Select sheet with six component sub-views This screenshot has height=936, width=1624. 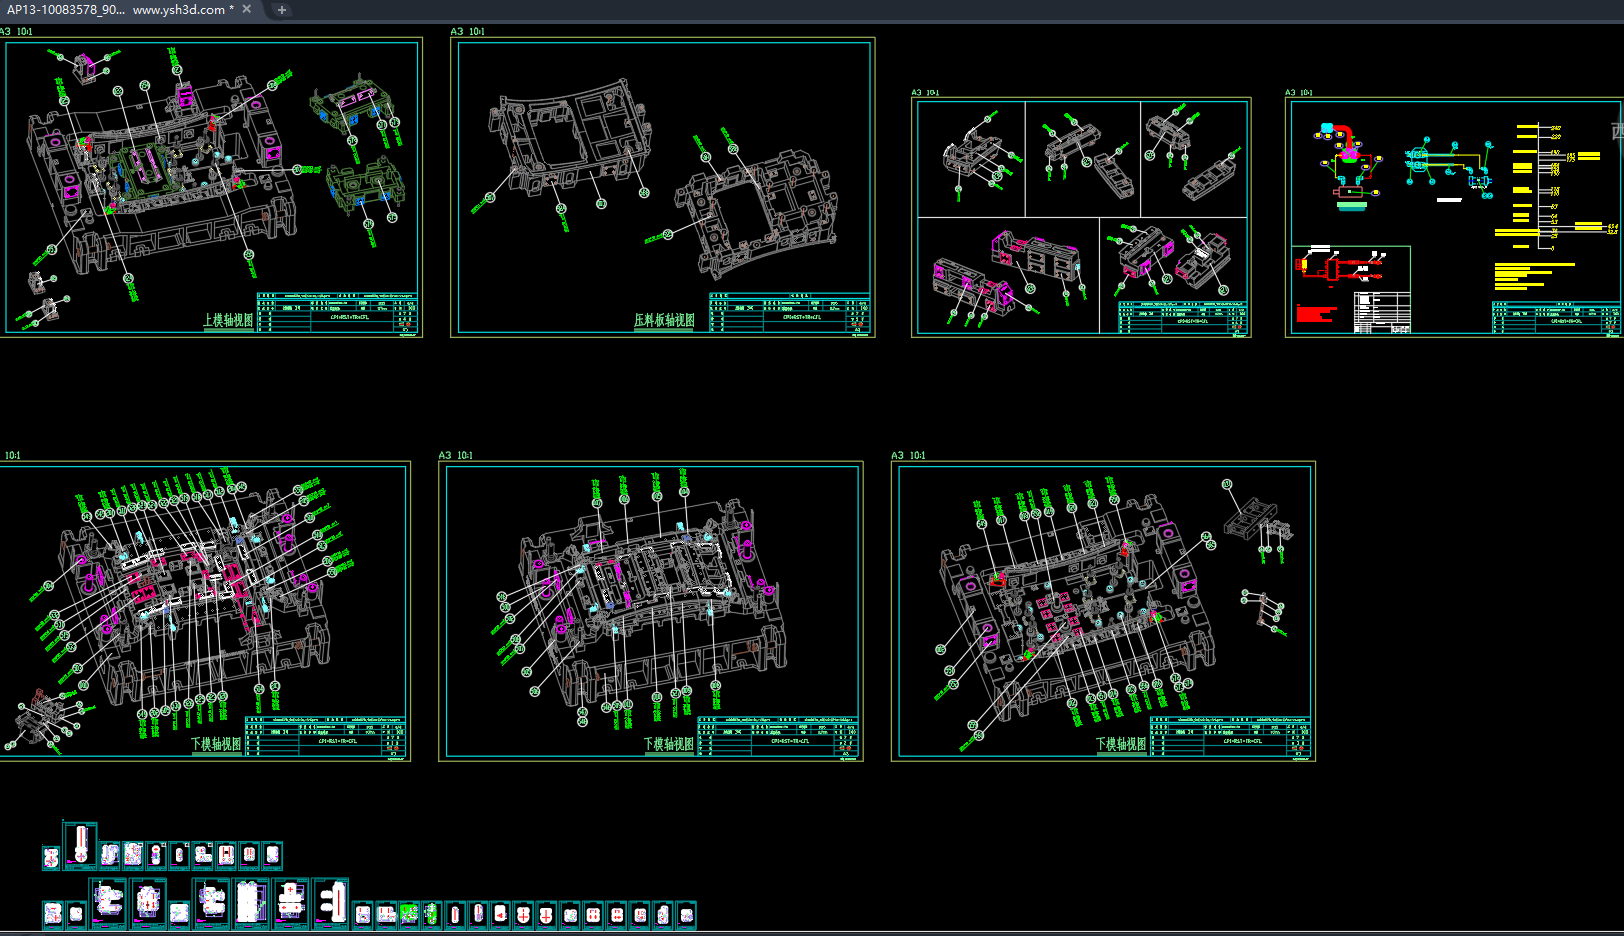(1081, 217)
